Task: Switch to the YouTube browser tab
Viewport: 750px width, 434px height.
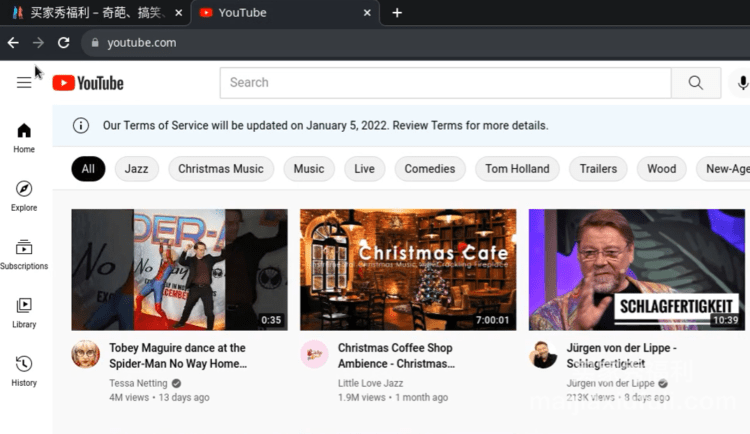Action: [x=285, y=13]
